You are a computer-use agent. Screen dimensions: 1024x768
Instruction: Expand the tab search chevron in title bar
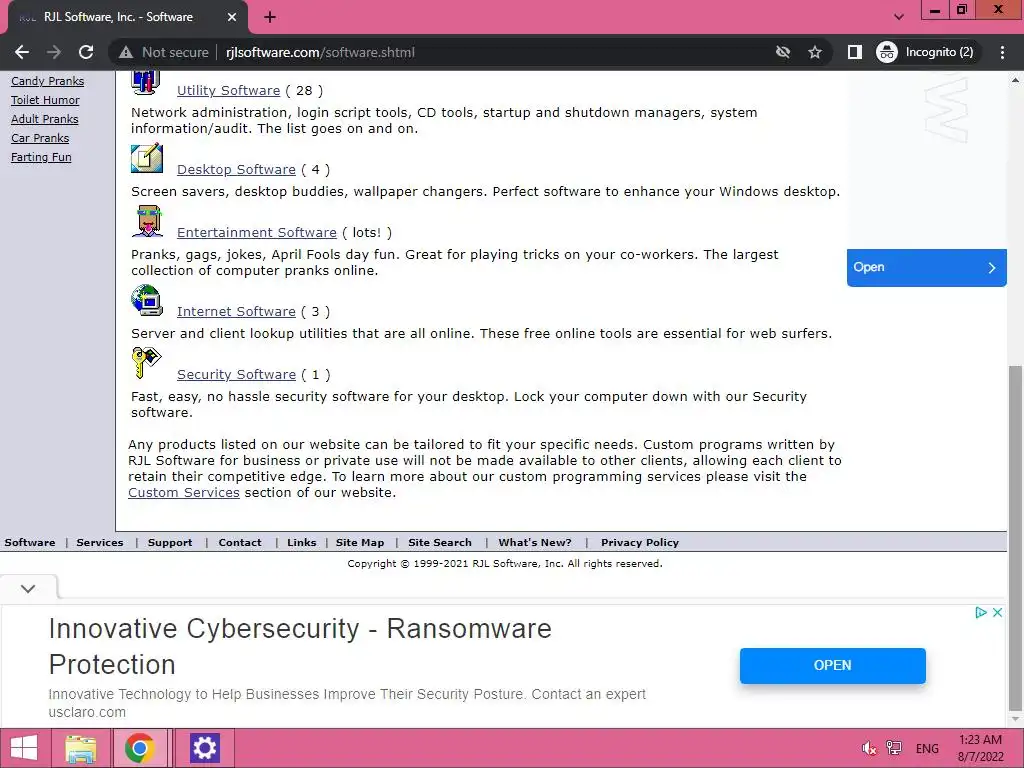tap(899, 17)
